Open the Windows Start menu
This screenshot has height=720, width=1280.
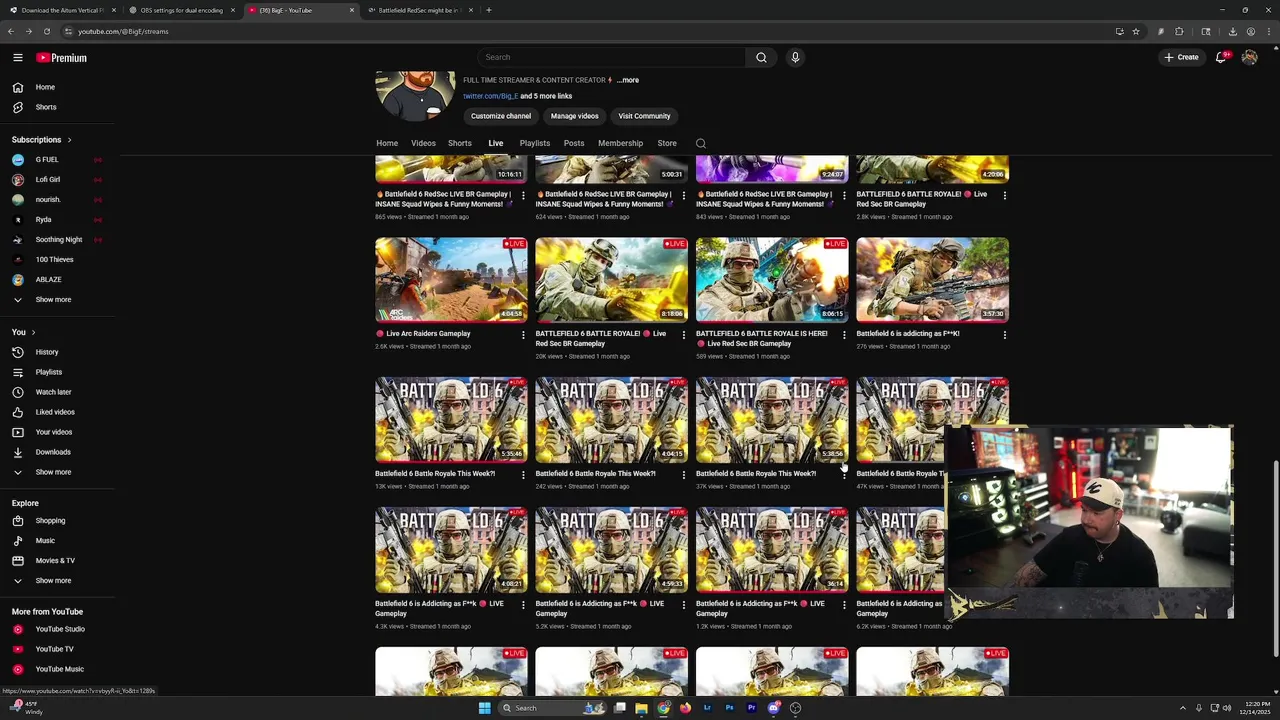(484, 708)
